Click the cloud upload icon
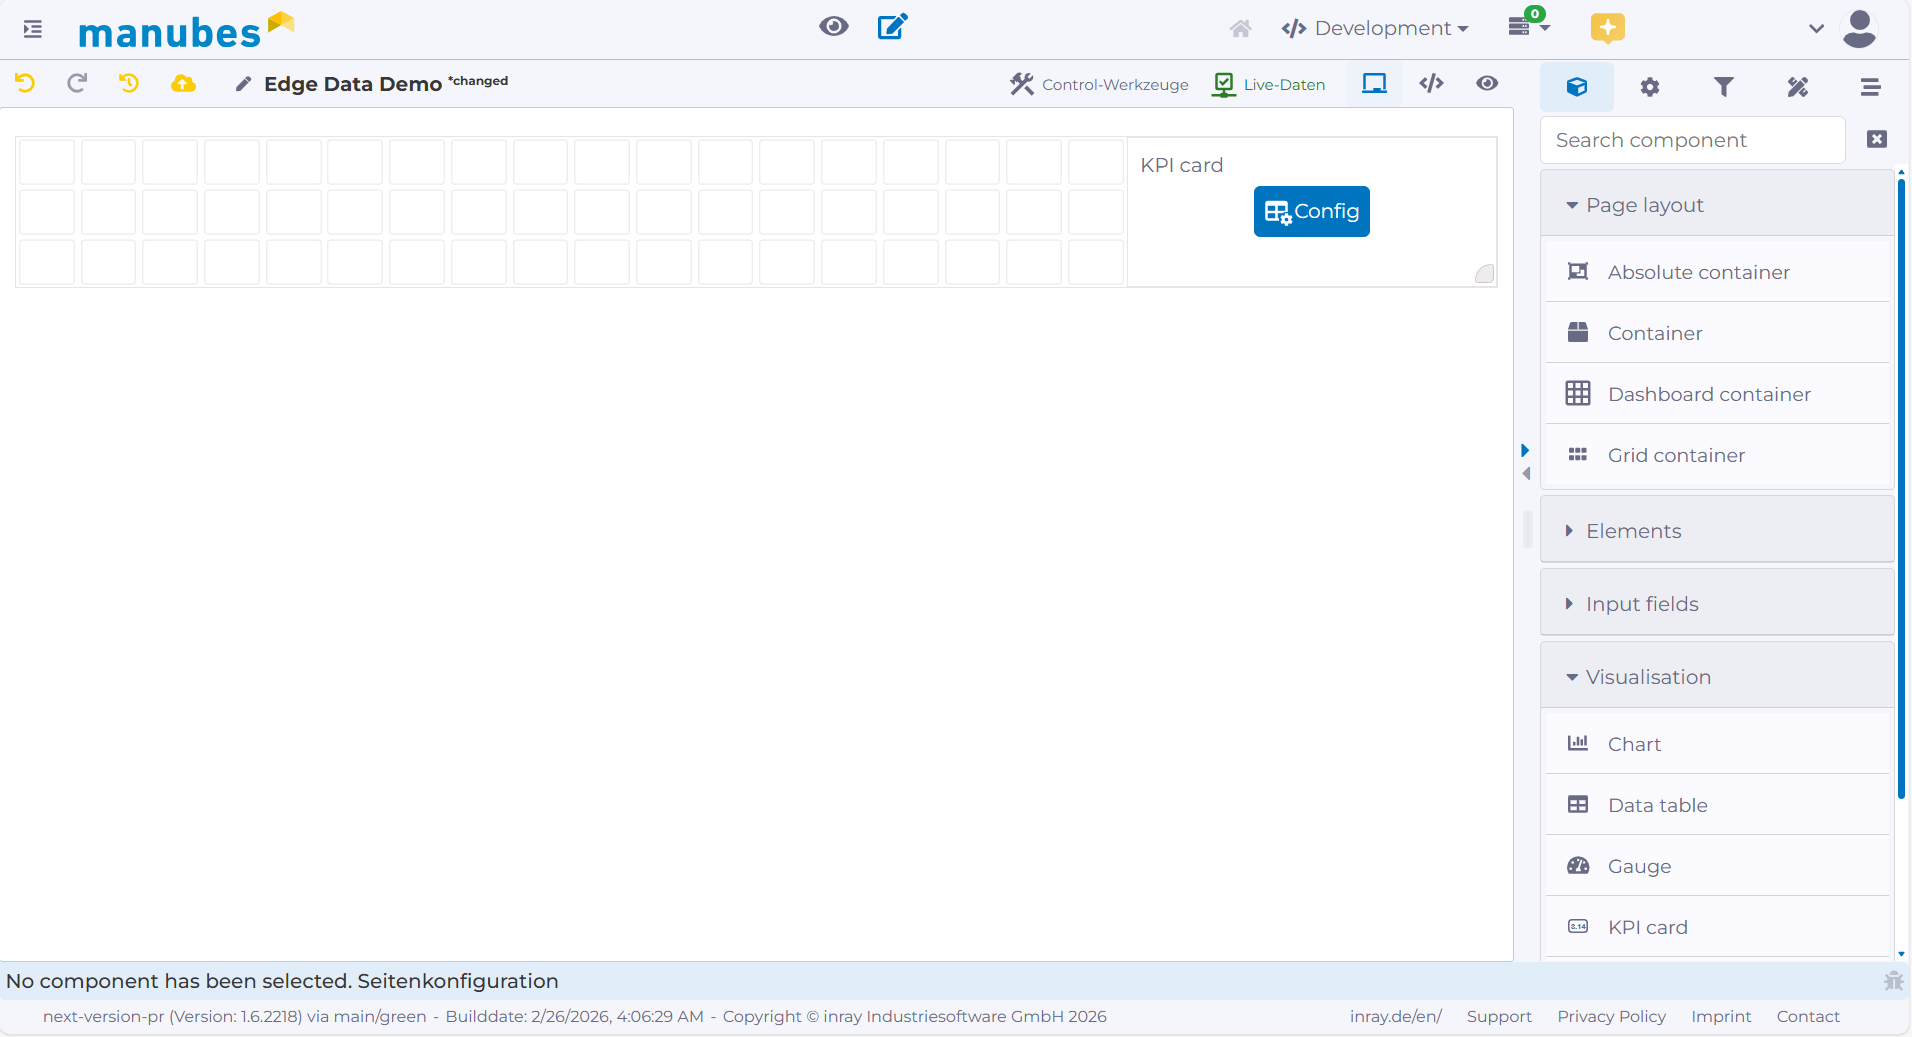Image resolution: width=1912 pixels, height=1037 pixels. pyautogui.click(x=184, y=84)
